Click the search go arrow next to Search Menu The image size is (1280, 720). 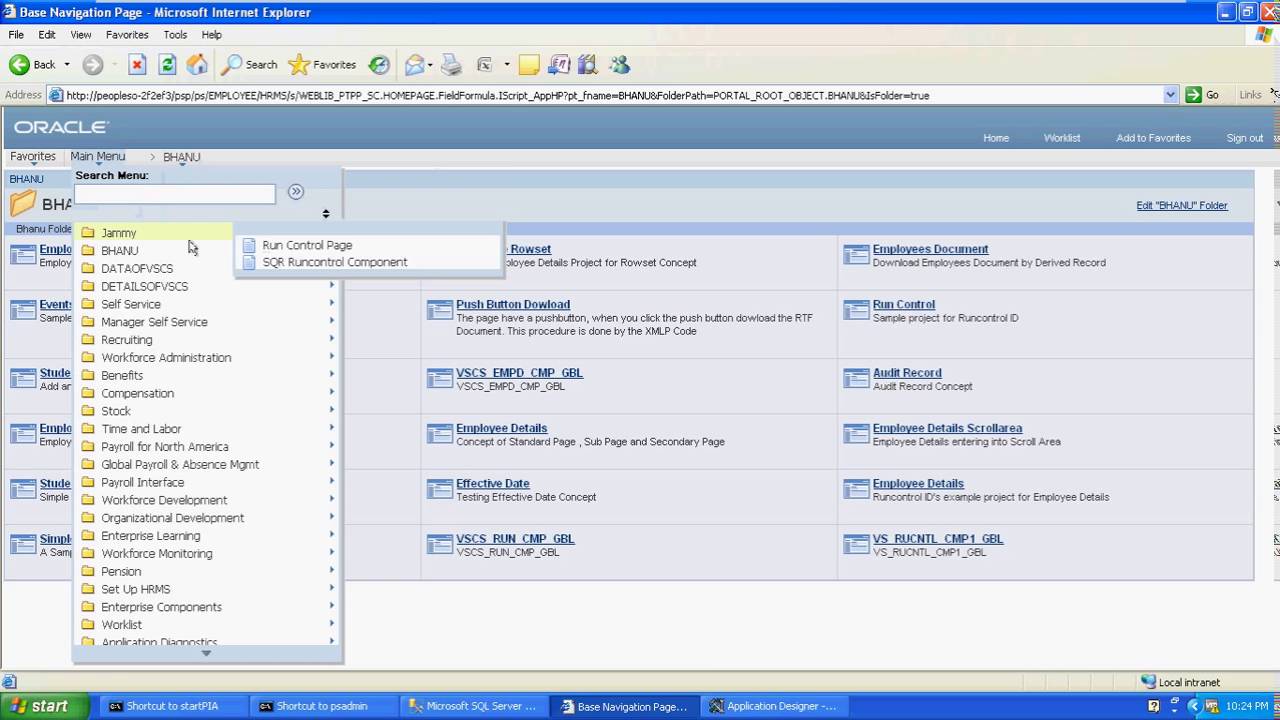[x=295, y=192]
